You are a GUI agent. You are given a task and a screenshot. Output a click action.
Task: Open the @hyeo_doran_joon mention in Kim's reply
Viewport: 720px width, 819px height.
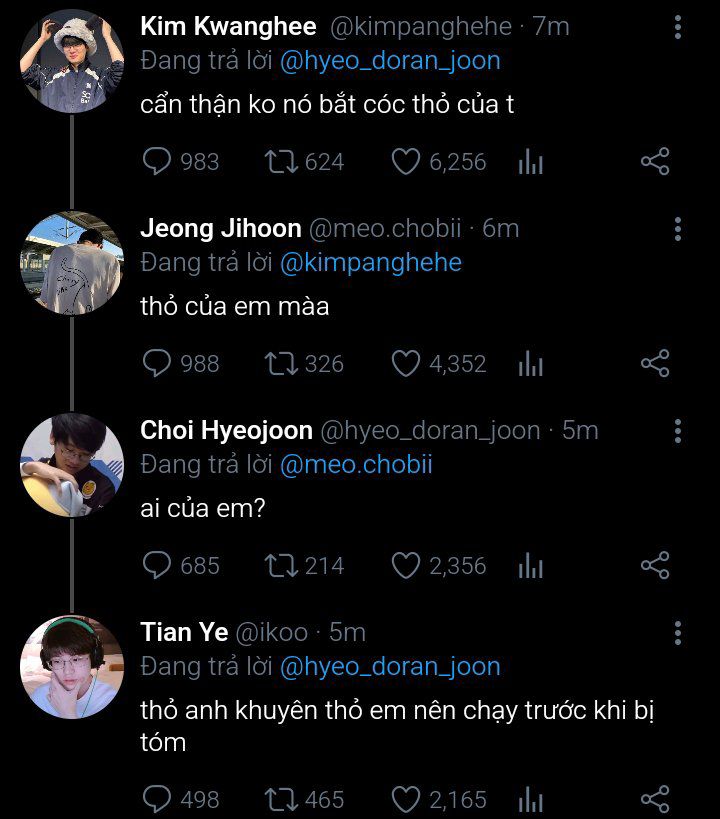390,61
